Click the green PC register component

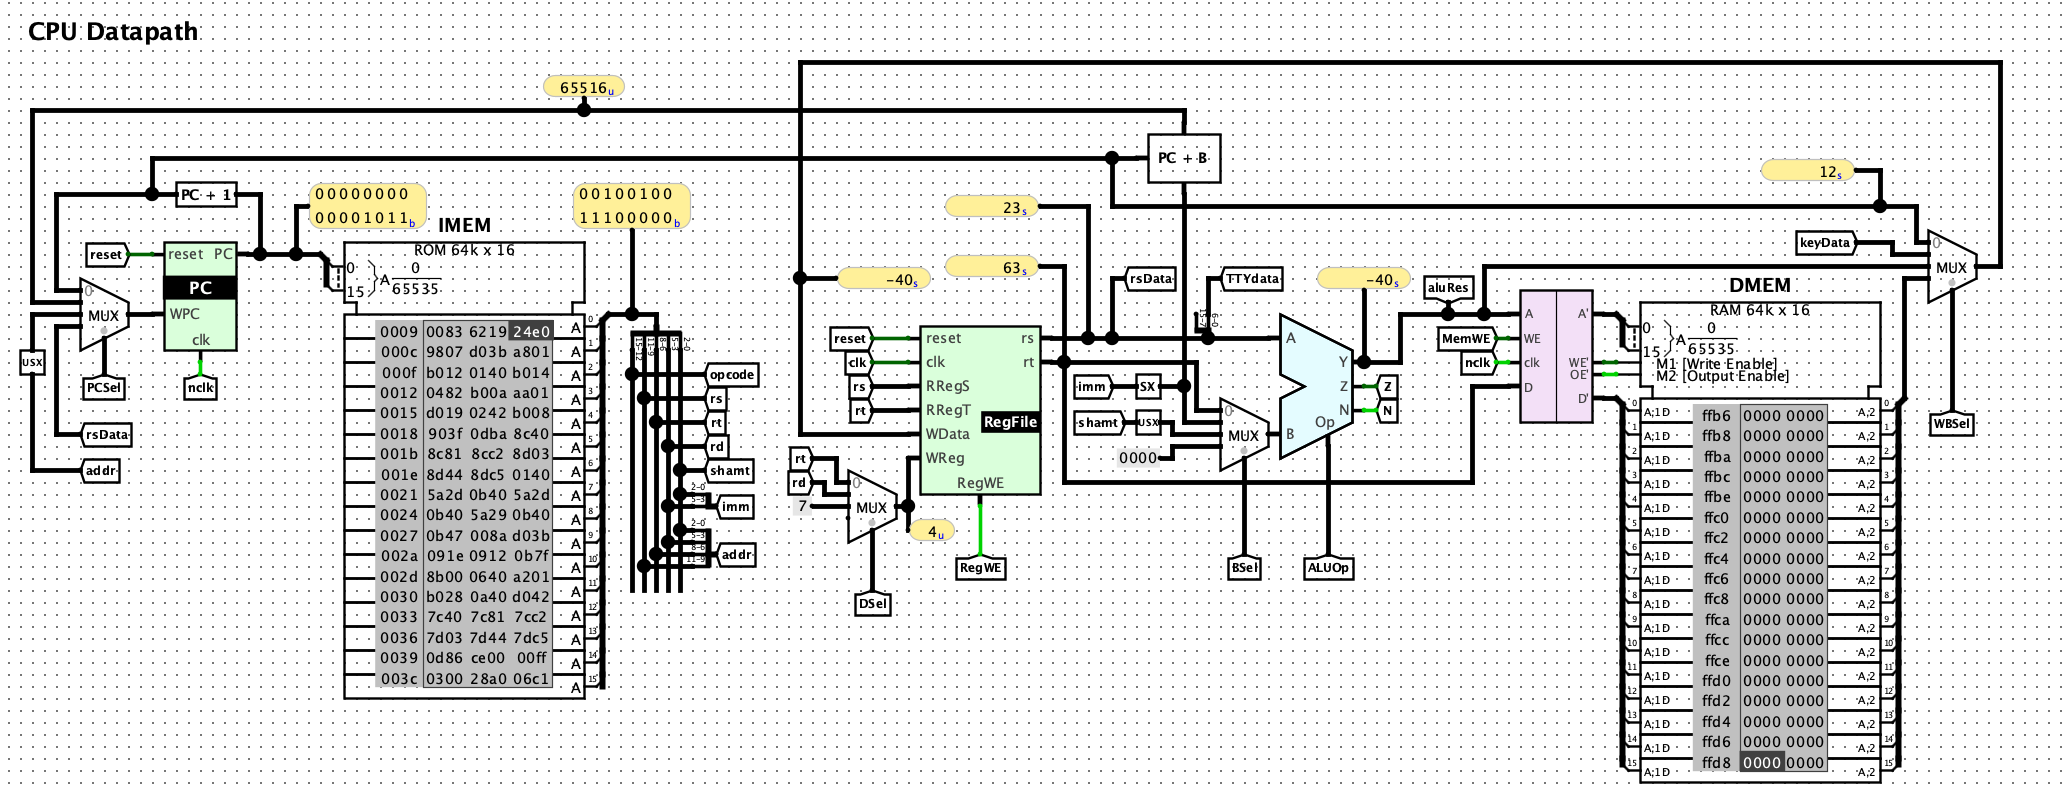coord(200,296)
